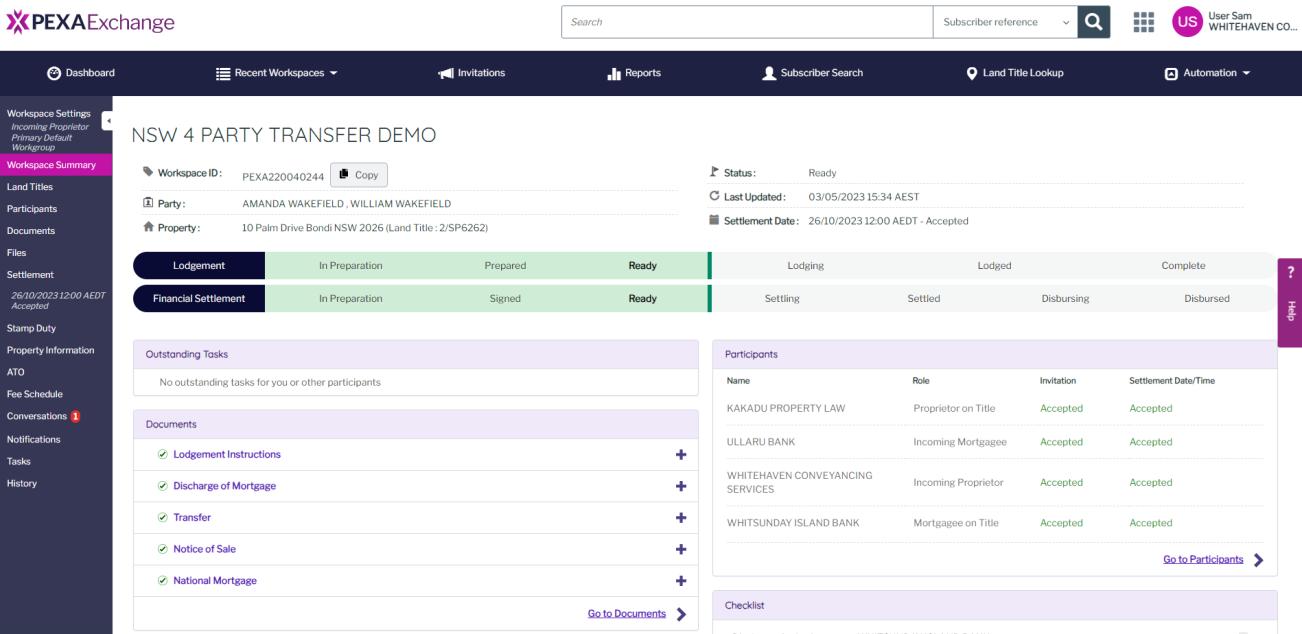Open Settlement in the sidebar
This screenshot has height=634, width=1302.
tap(30, 275)
